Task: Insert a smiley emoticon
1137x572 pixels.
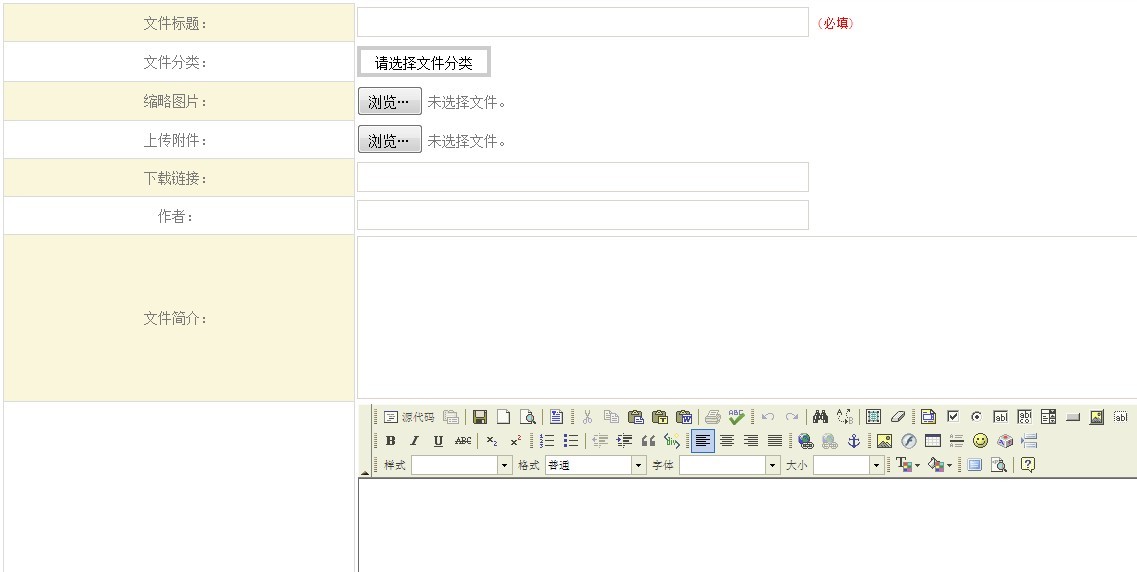Action: tap(980, 441)
